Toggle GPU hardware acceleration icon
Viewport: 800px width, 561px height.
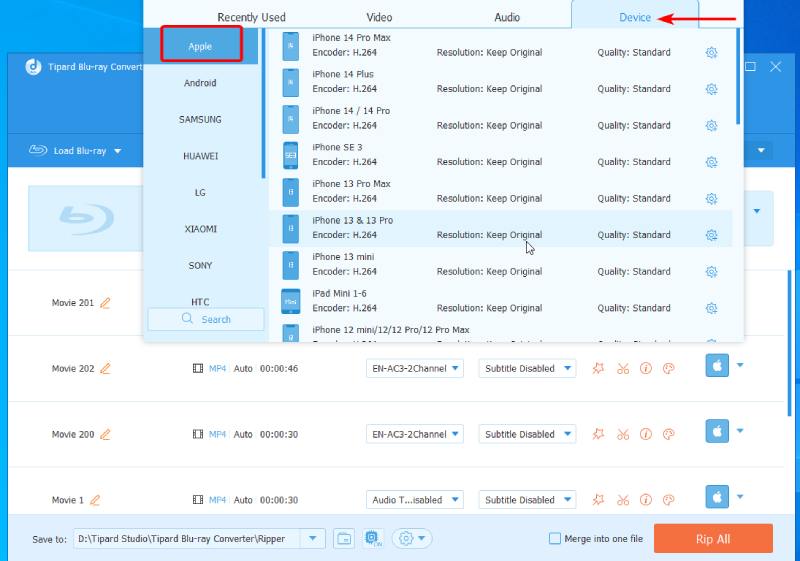pyautogui.click(x=373, y=539)
